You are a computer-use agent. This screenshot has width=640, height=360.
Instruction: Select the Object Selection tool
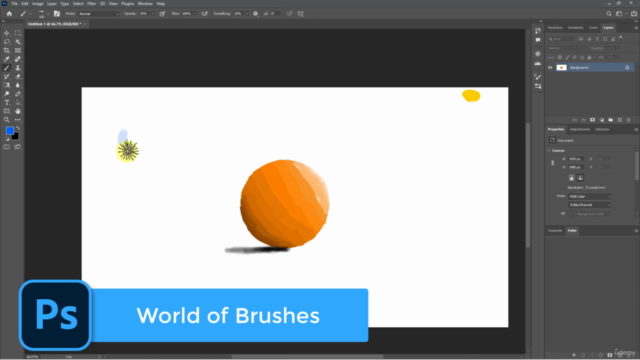(18, 42)
